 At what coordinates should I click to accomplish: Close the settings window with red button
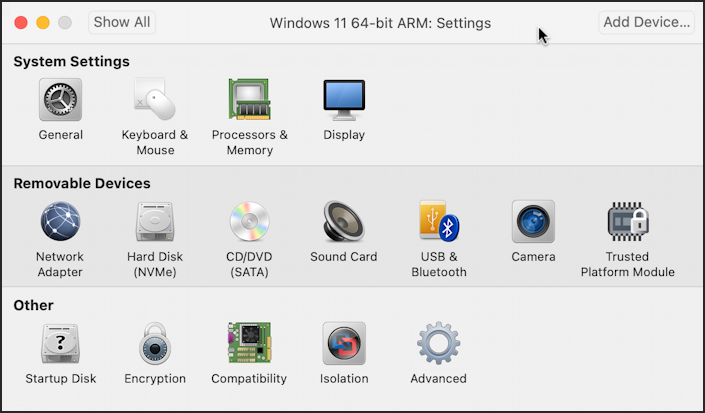[x=21, y=22]
